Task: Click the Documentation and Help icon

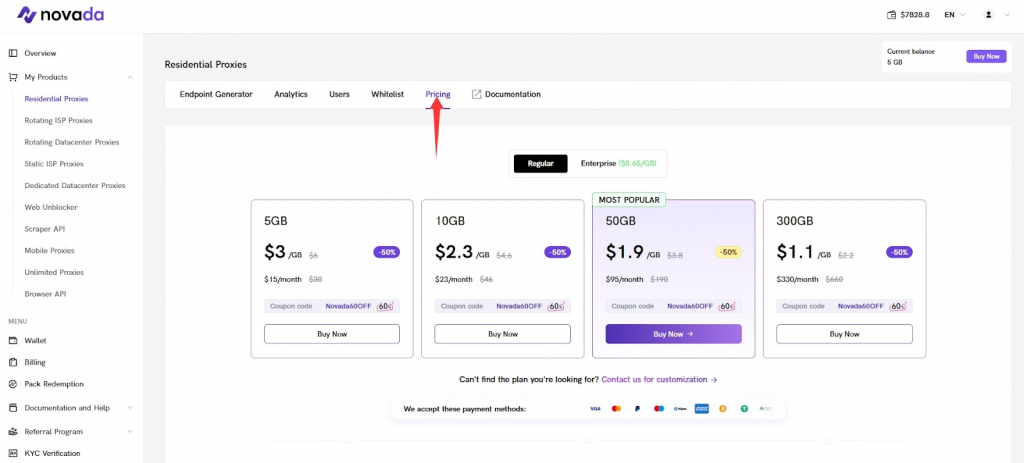Action: [x=13, y=407]
